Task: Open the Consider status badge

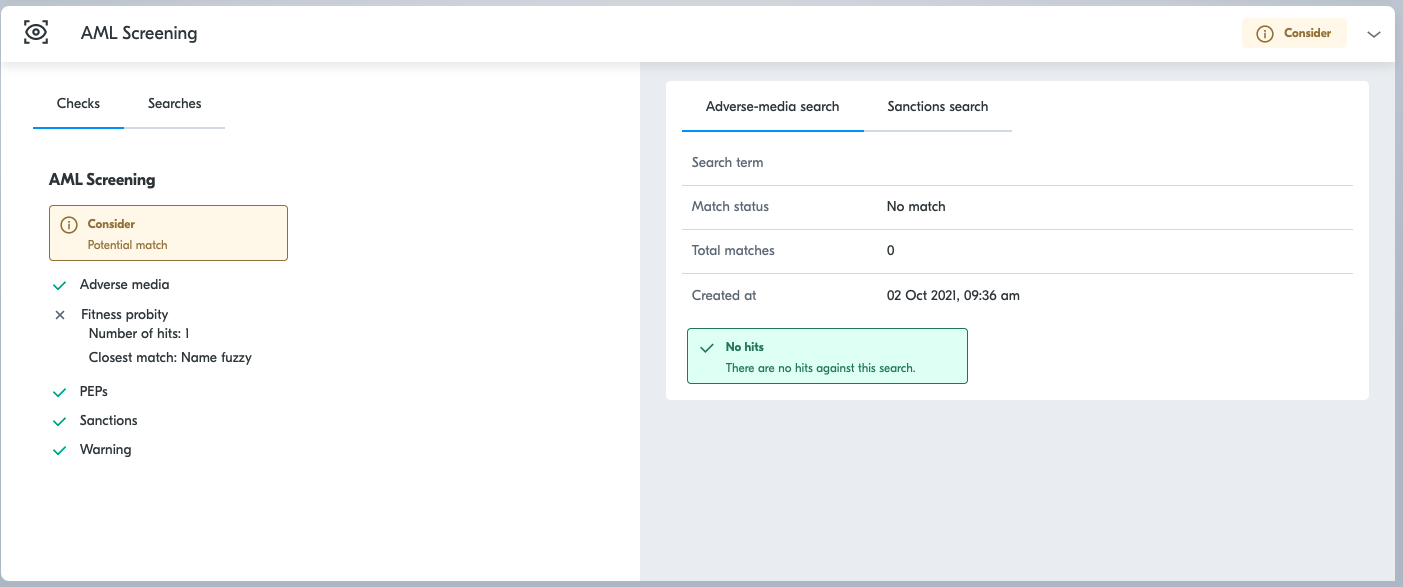Action: point(1295,33)
